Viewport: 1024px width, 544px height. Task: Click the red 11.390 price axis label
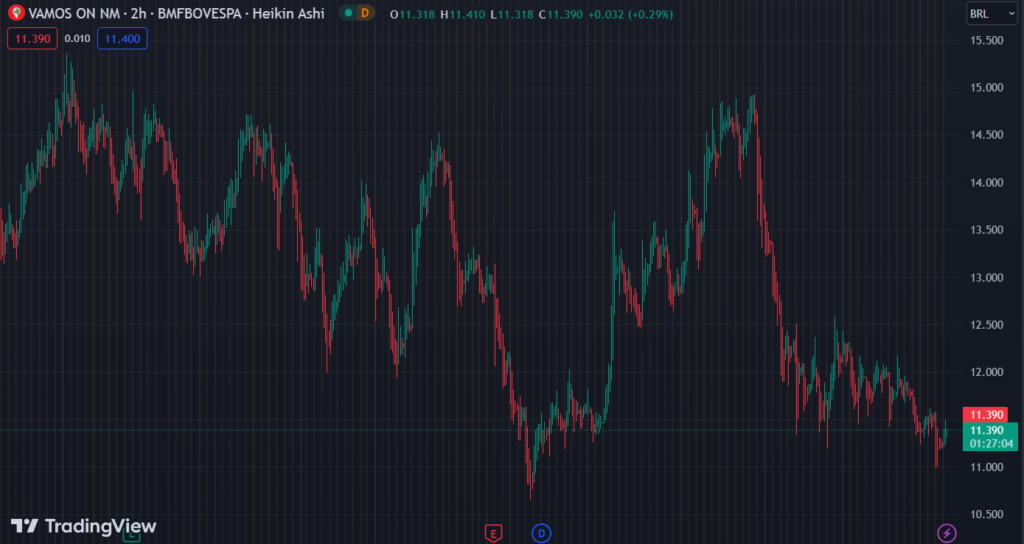point(985,415)
